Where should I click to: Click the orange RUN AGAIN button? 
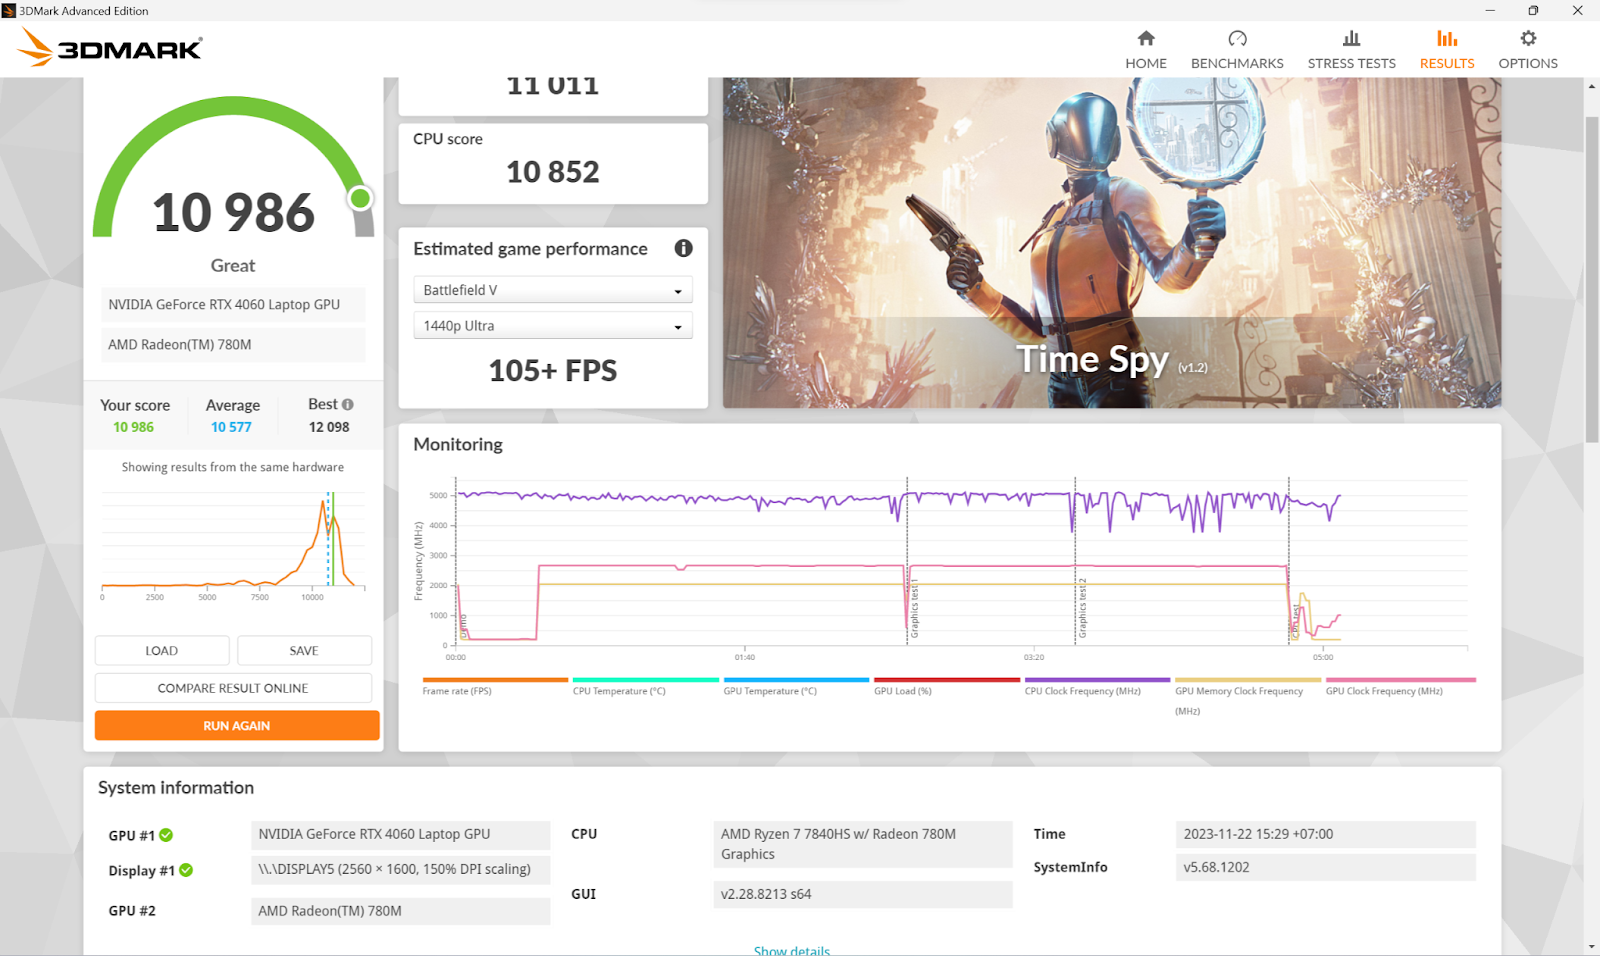pyautogui.click(x=237, y=725)
